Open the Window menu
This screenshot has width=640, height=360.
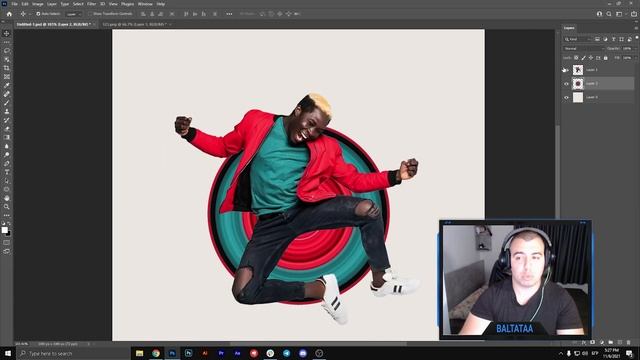(x=145, y=4)
